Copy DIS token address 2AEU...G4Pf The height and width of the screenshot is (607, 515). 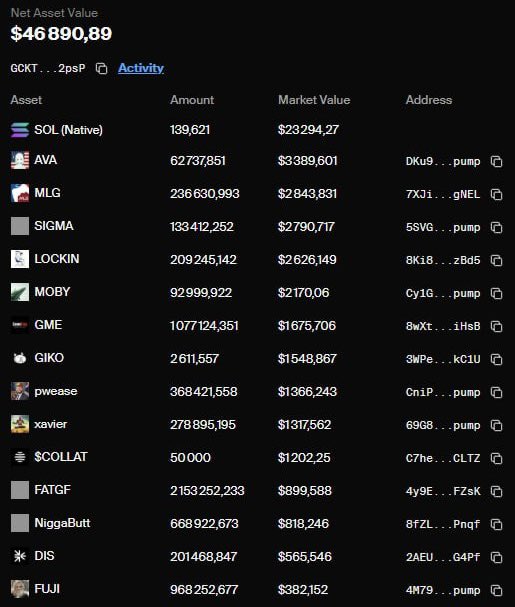[x=496, y=557]
